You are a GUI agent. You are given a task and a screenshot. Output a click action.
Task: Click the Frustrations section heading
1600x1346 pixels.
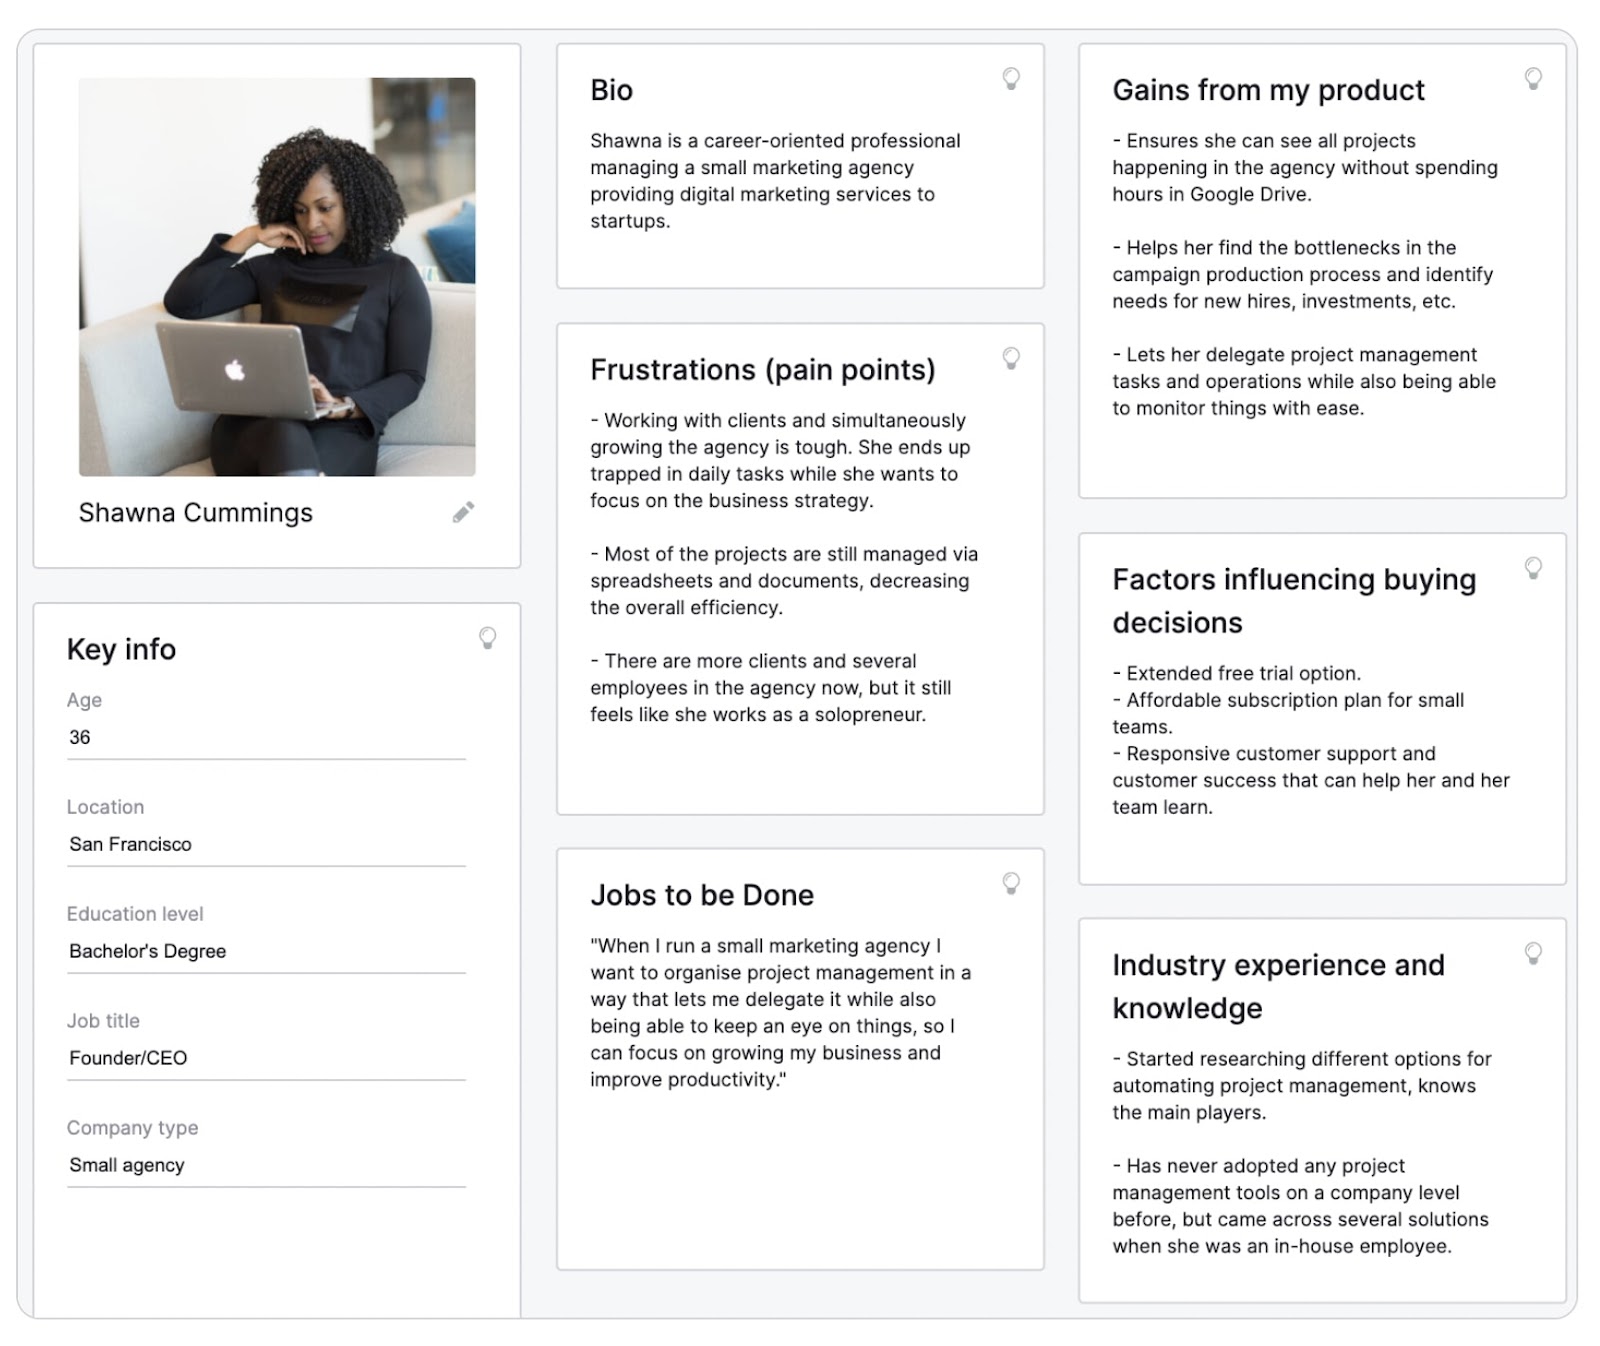click(764, 369)
